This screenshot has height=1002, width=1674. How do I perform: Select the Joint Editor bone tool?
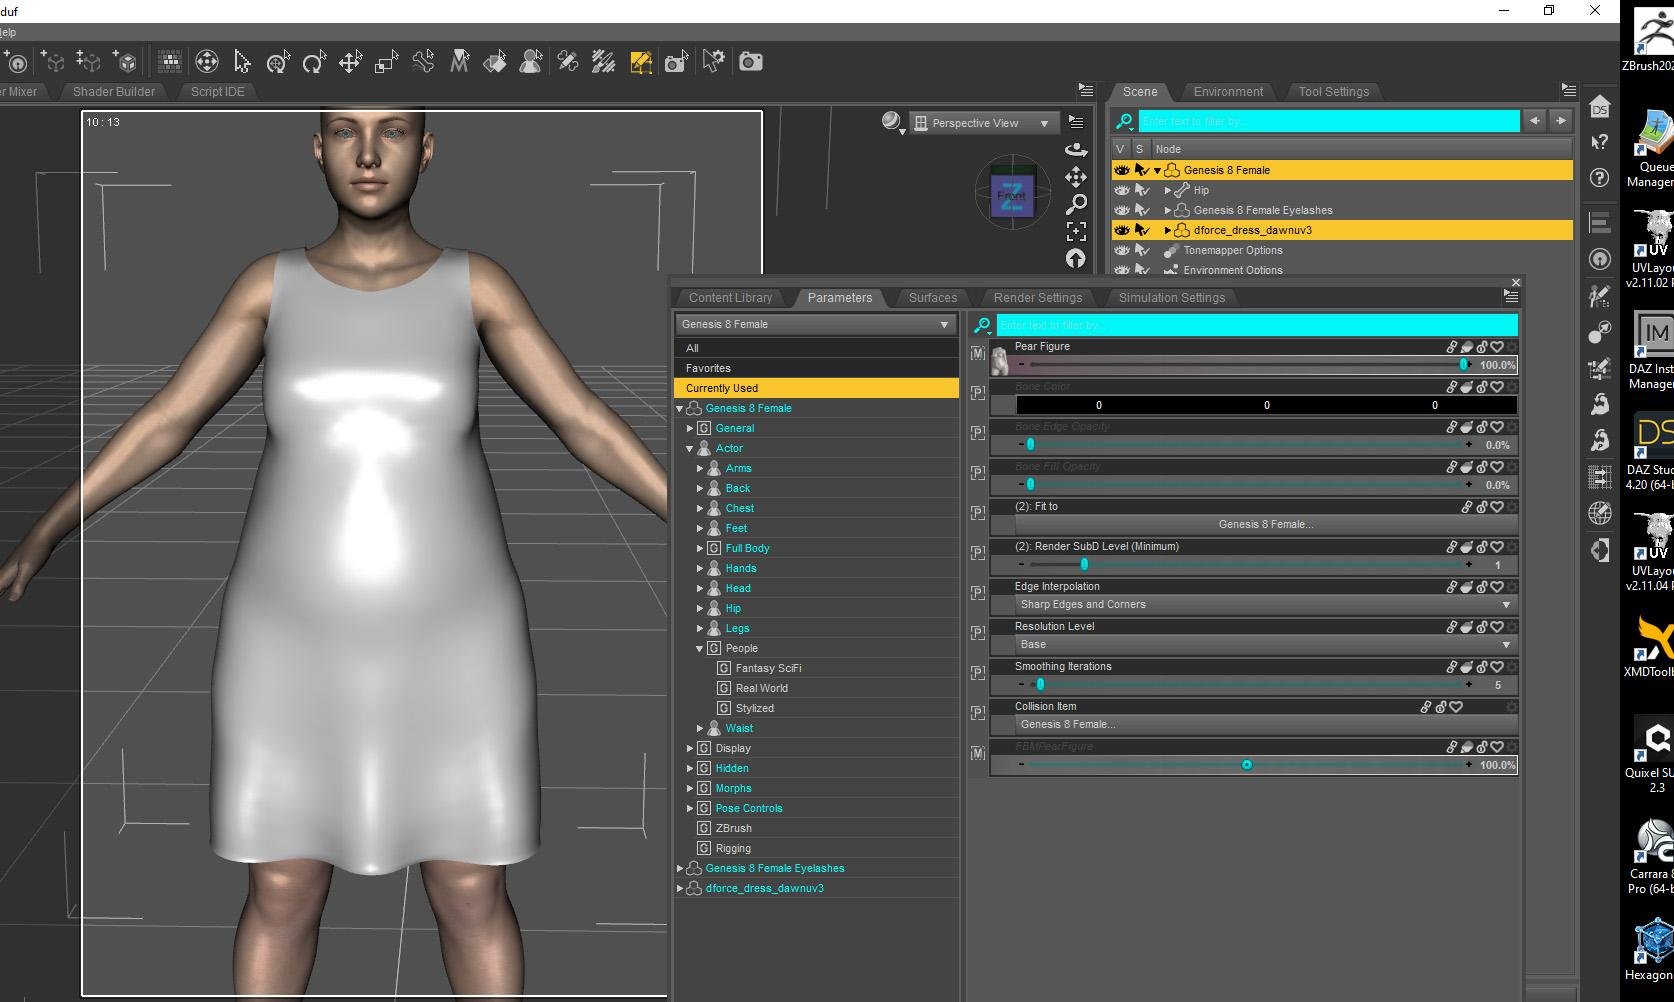point(423,62)
